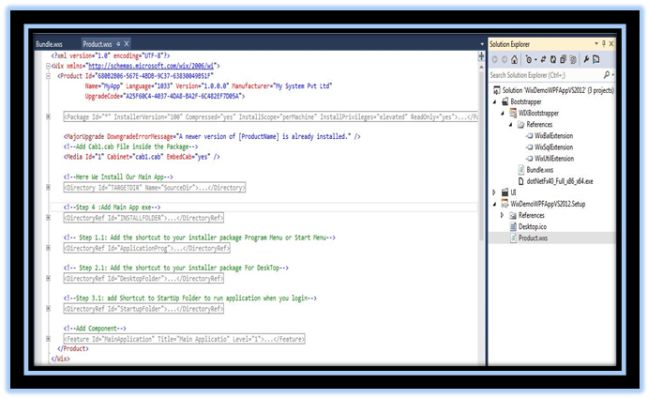
Task: Click Preview Selected Items icon
Action: 596,60
